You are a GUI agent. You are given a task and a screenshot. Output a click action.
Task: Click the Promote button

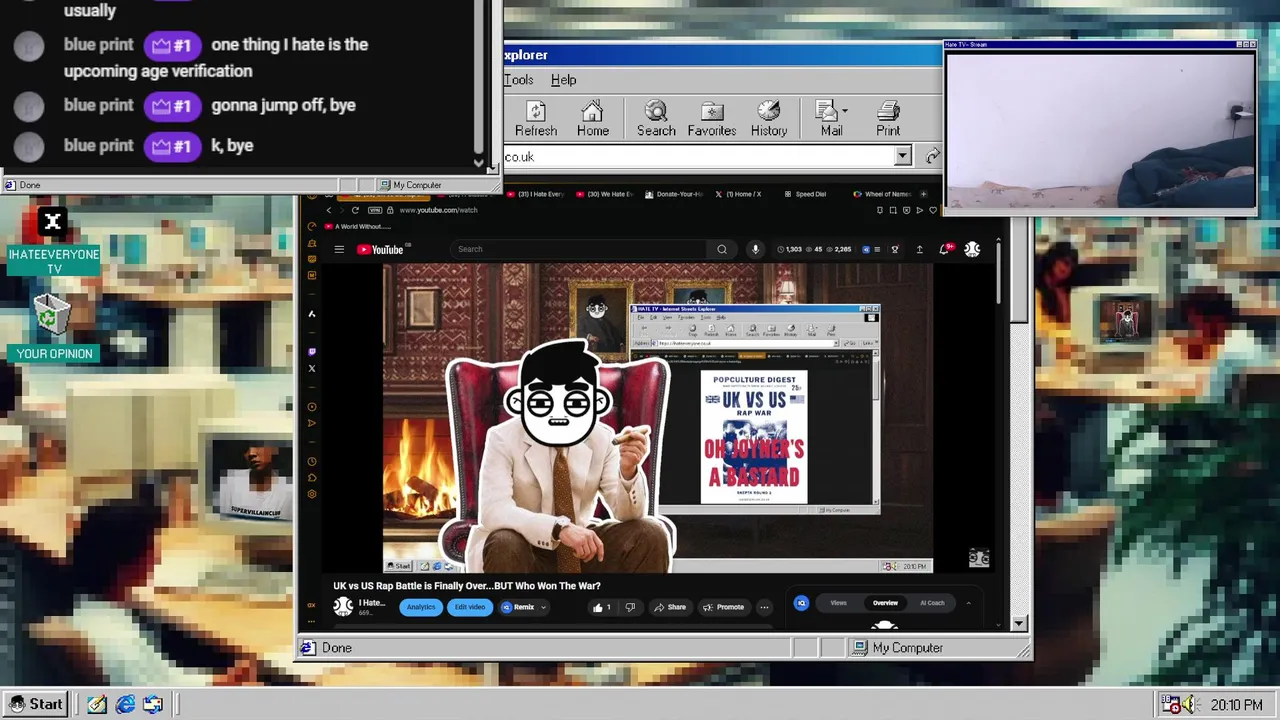coord(723,607)
